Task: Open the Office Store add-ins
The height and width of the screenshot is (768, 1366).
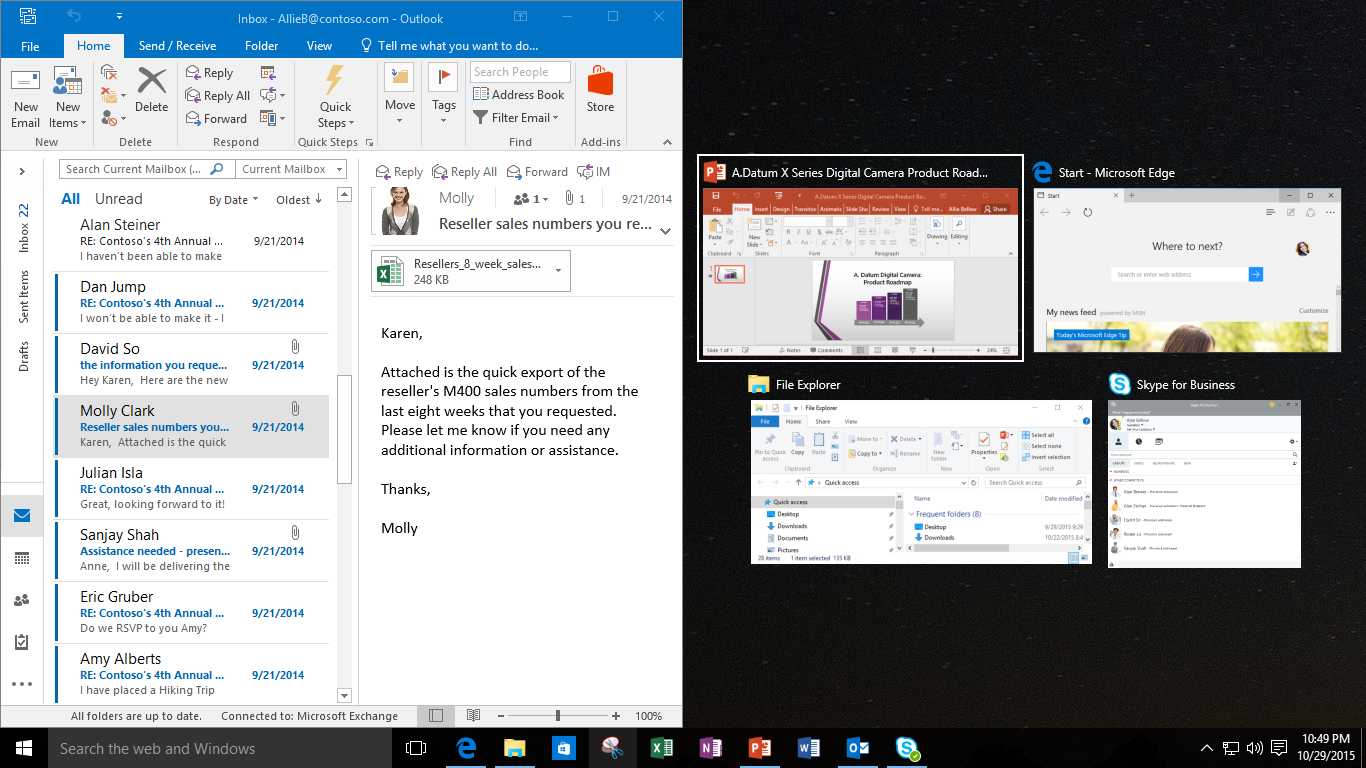Action: click(x=600, y=90)
